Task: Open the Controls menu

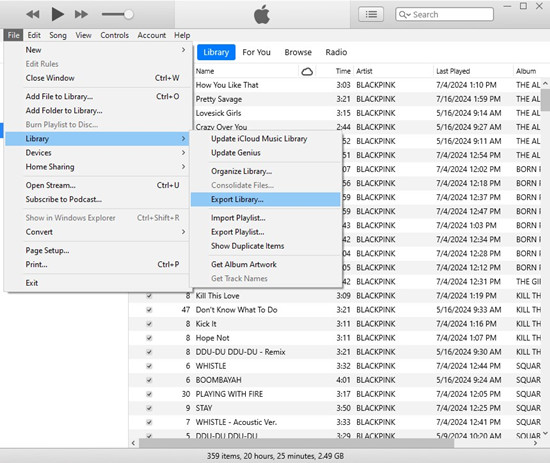Action: 114,35
